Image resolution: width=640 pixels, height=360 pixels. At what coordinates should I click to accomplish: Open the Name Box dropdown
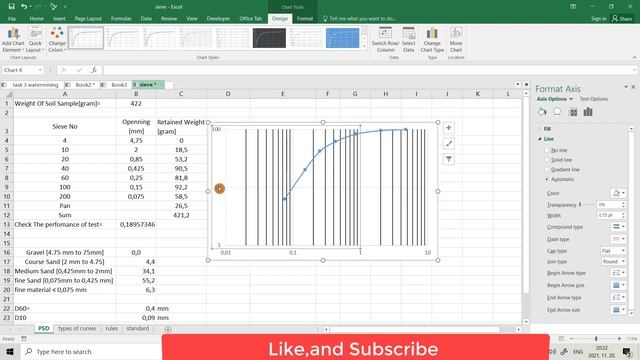40,70
